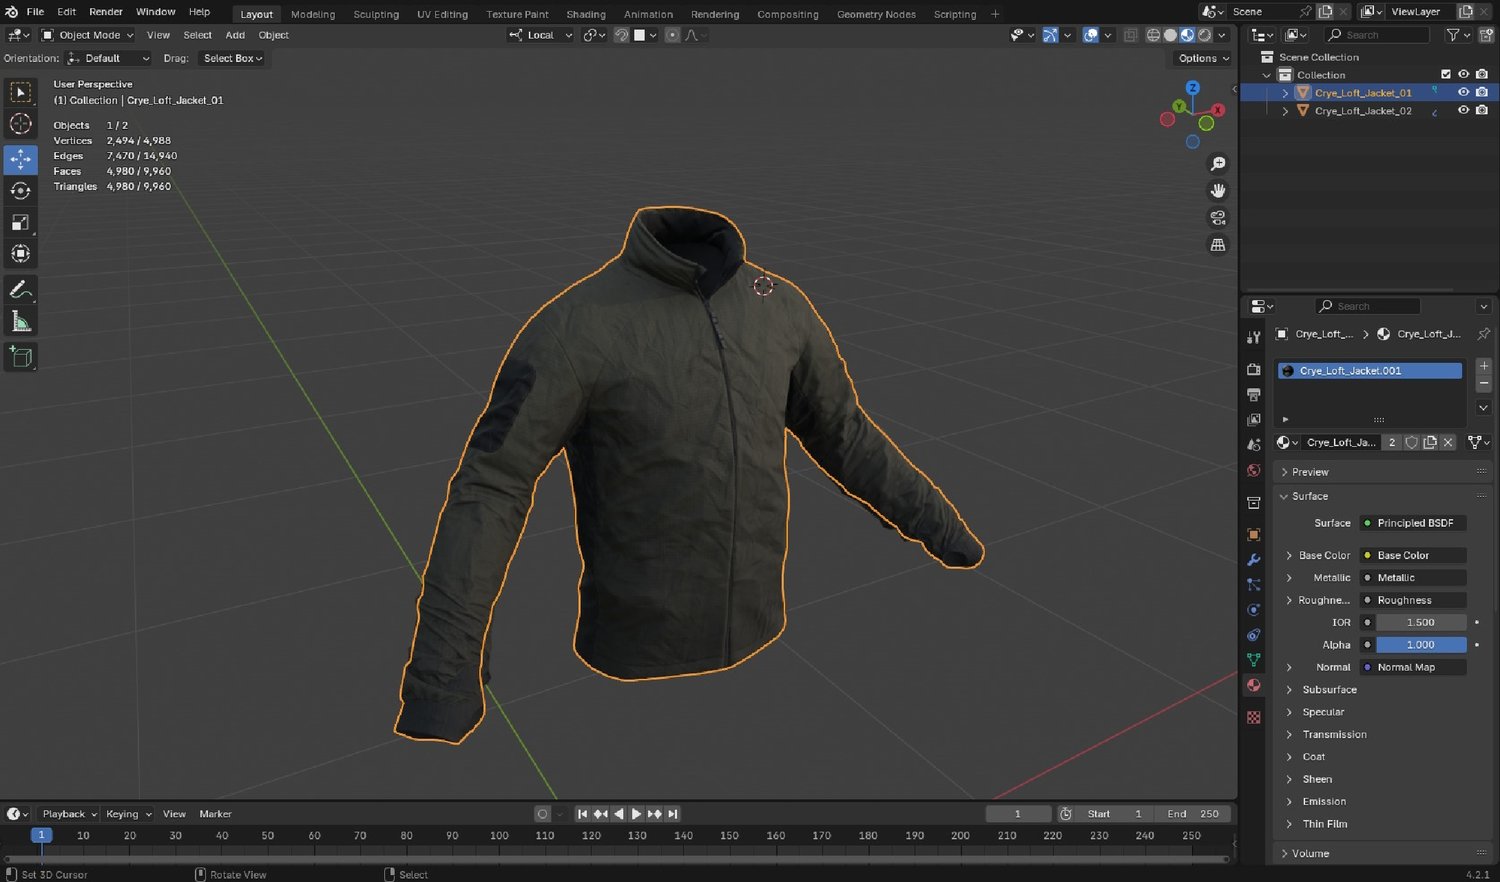Click the End frame field
The width and height of the screenshot is (1500, 882).
tap(1193, 814)
